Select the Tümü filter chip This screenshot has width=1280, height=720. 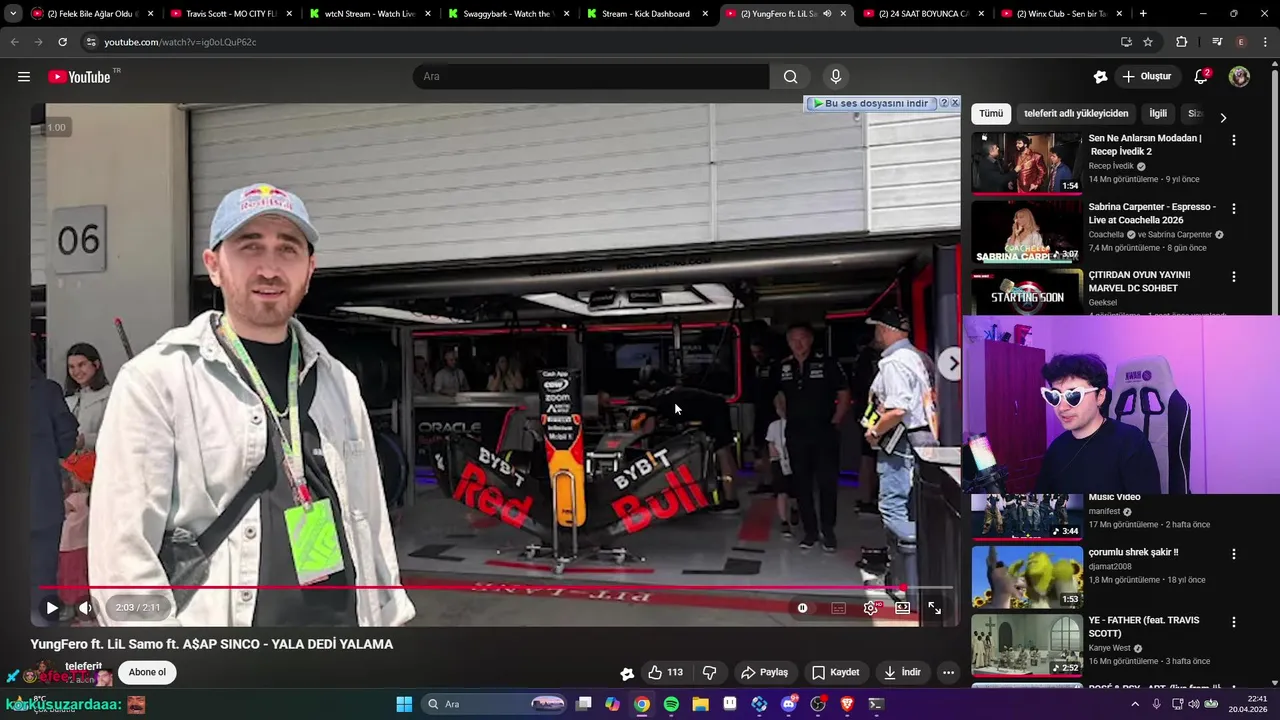coord(991,114)
